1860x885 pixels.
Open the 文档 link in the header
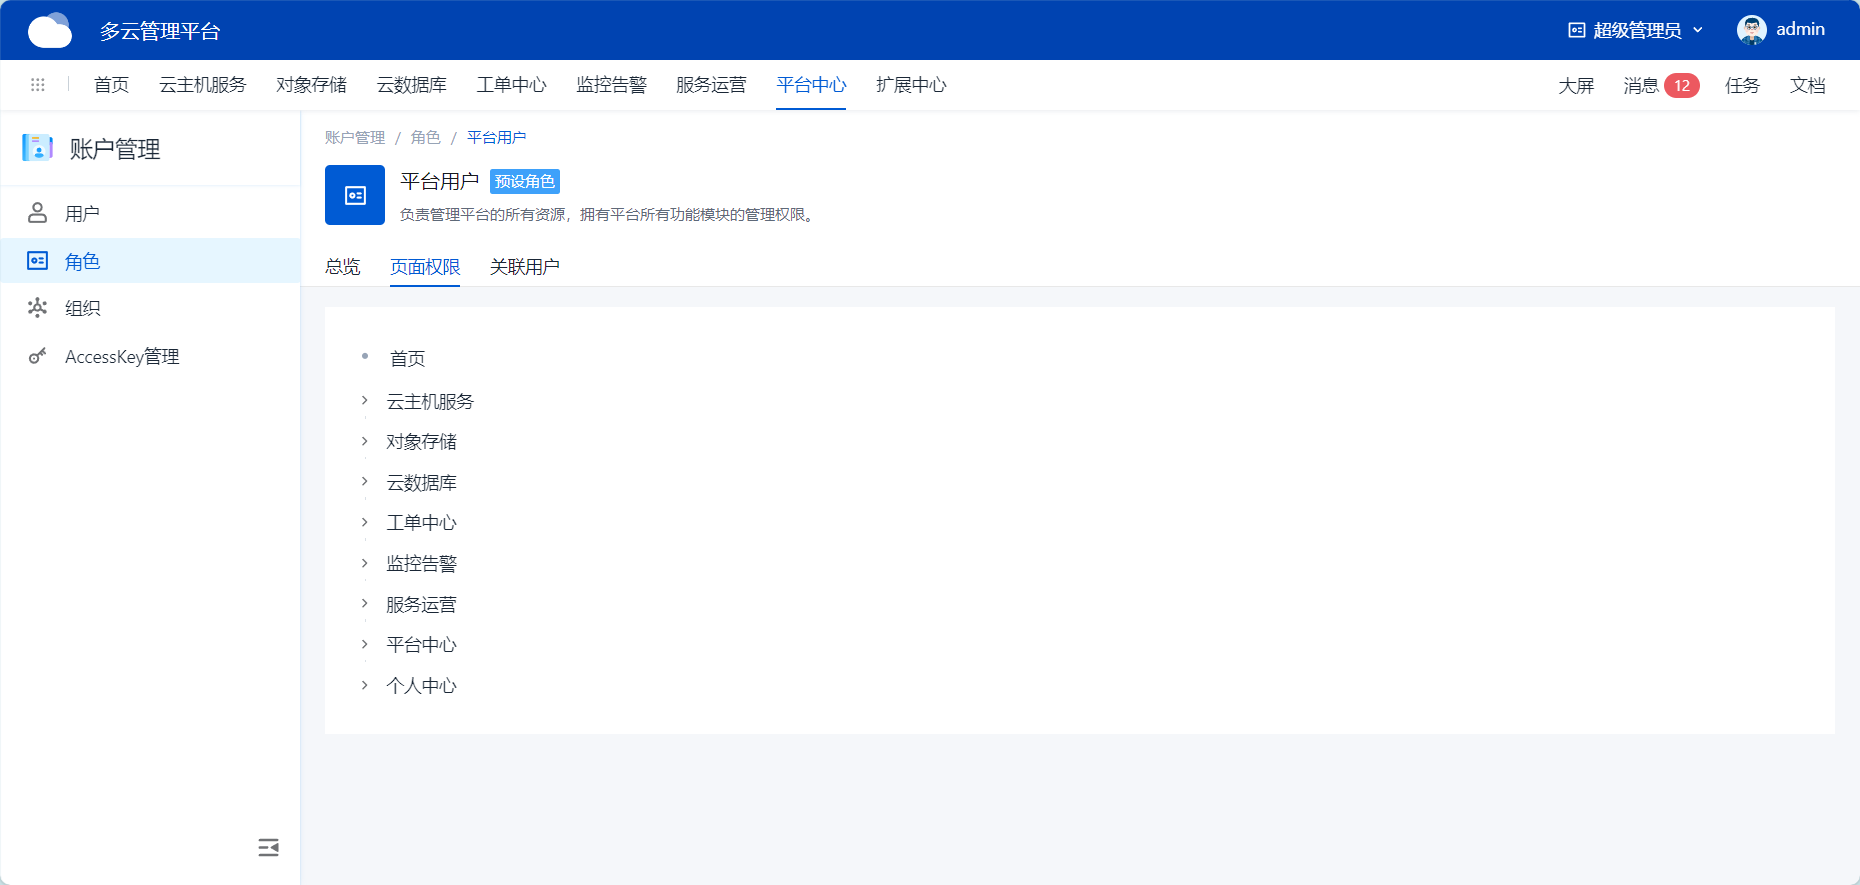1807,86
